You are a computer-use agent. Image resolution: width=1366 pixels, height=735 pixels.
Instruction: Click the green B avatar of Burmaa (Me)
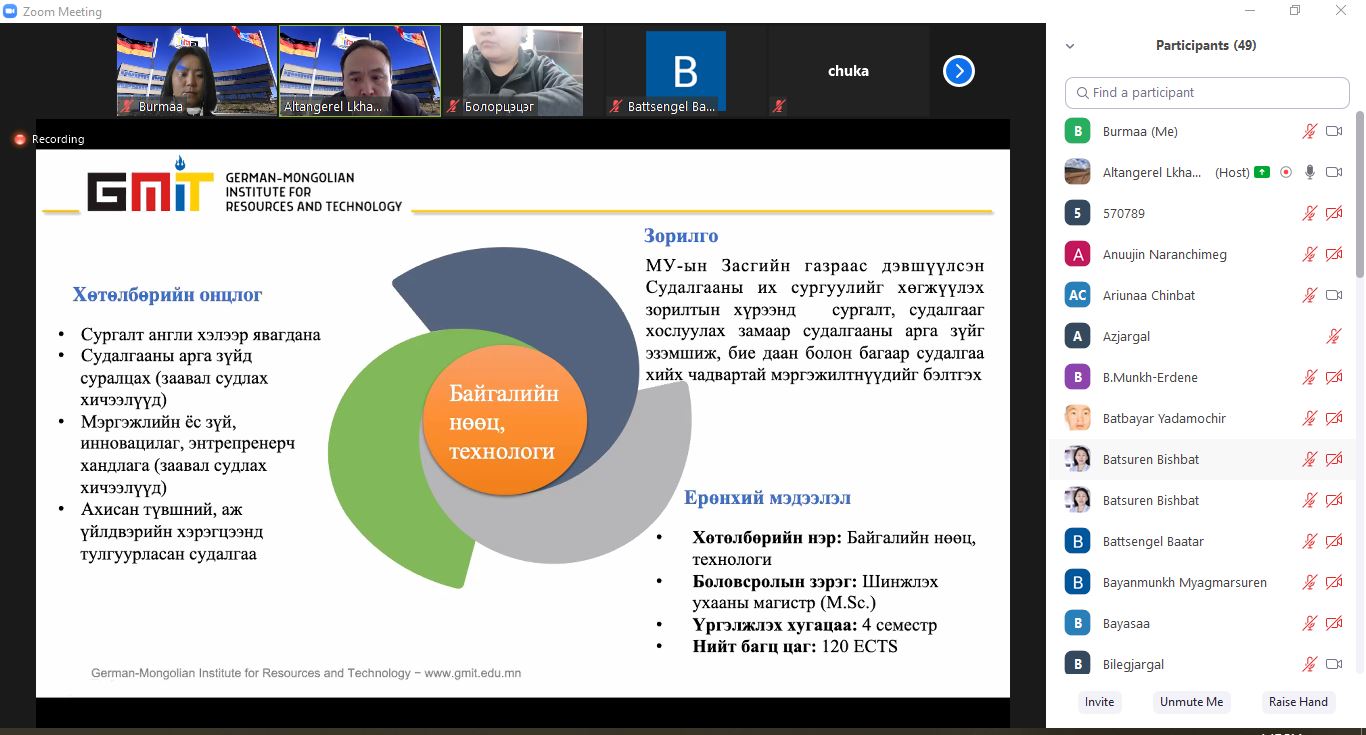(x=1077, y=131)
